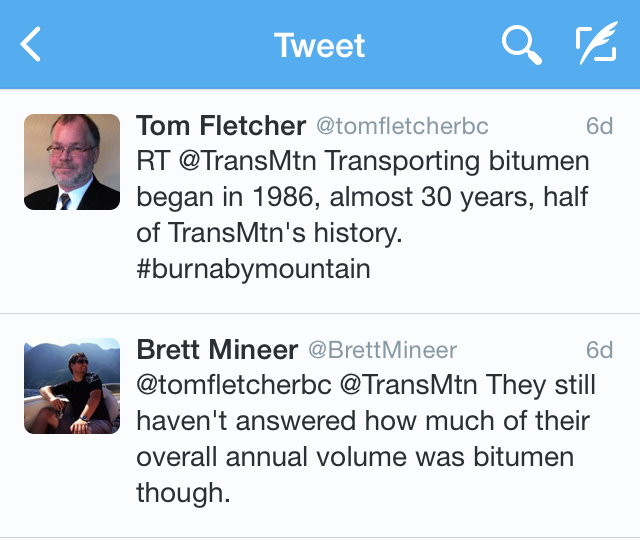This screenshot has width=640, height=541.
Task: Open the #burnabymountain hashtag
Action: [253, 270]
